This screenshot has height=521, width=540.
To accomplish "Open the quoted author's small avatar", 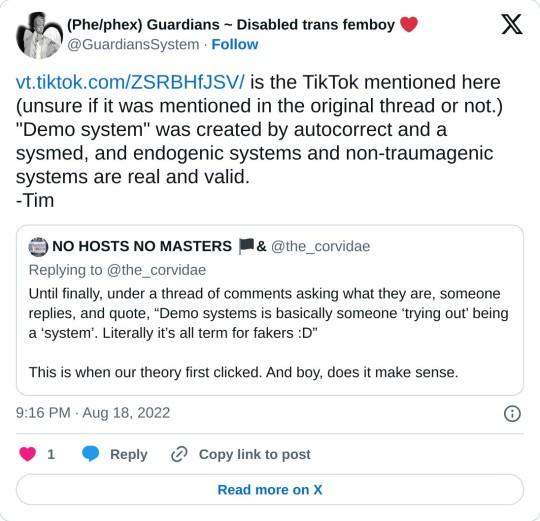I will point(38,247).
